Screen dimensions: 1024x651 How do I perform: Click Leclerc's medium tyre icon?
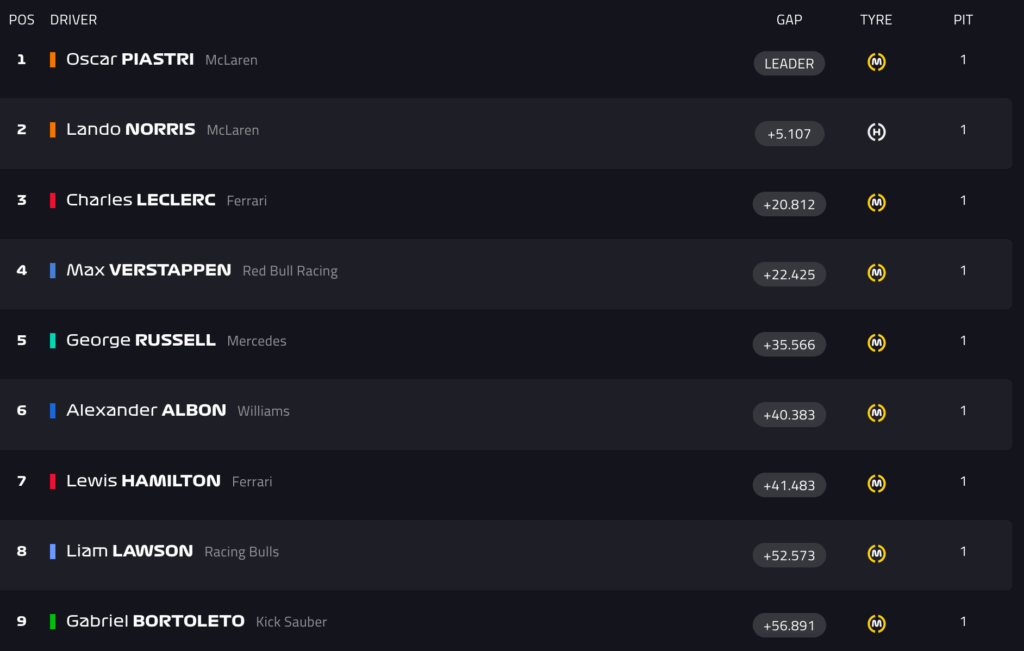pos(876,203)
